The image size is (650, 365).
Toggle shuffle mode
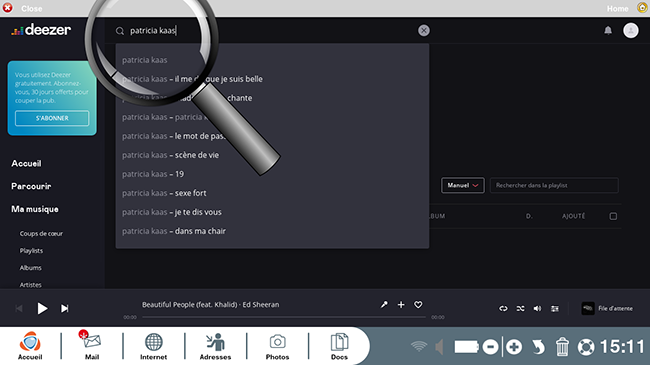[520, 308]
